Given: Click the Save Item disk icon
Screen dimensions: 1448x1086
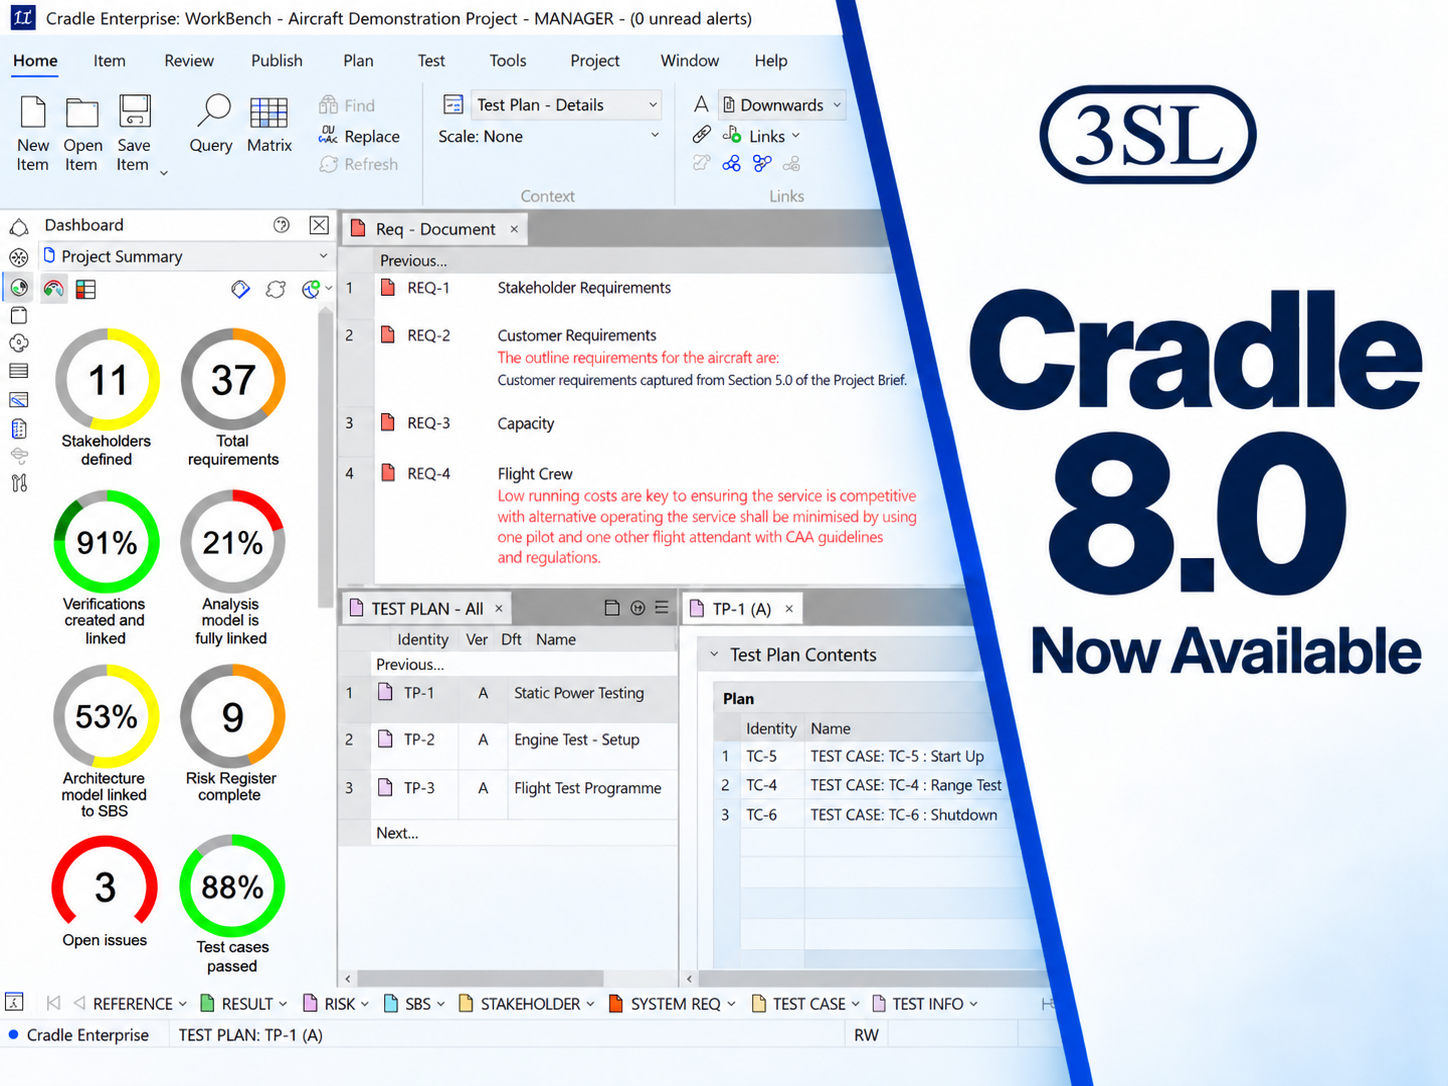Looking at the screenshot, I should pyautogui.click(x=134, y=112).
